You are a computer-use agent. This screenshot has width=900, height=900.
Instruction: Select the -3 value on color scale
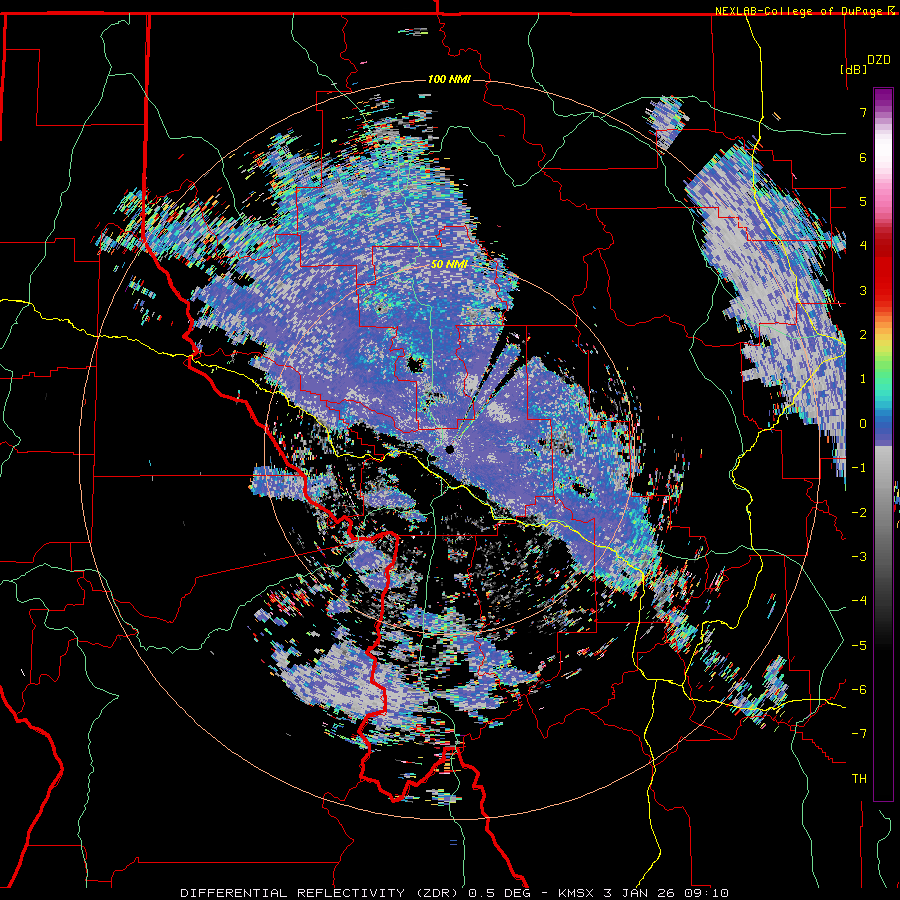pyautogui.click(x=859, y=557)
